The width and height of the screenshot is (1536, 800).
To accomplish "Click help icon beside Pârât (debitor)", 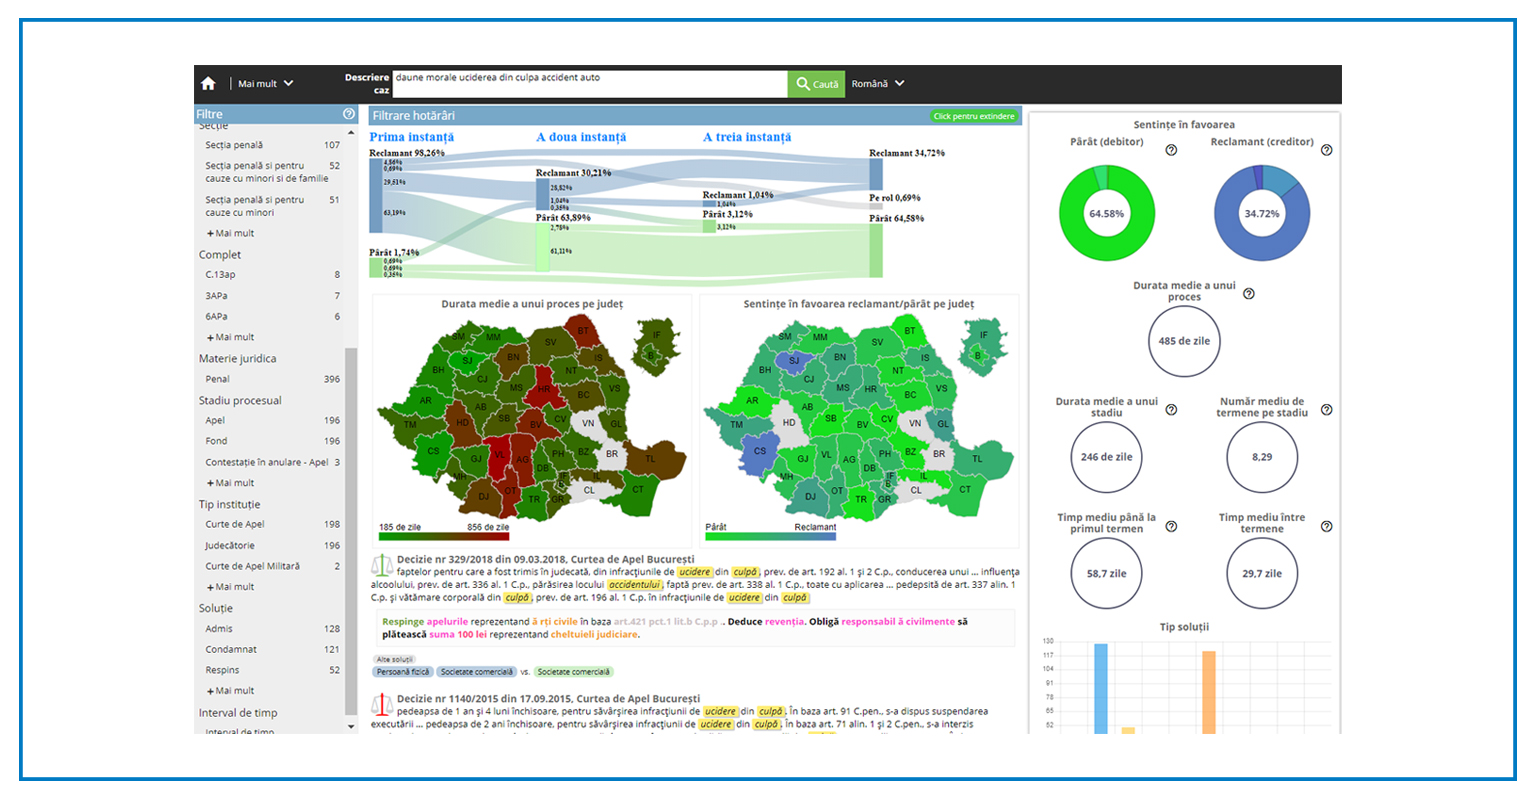I will tap(1171, 150).
